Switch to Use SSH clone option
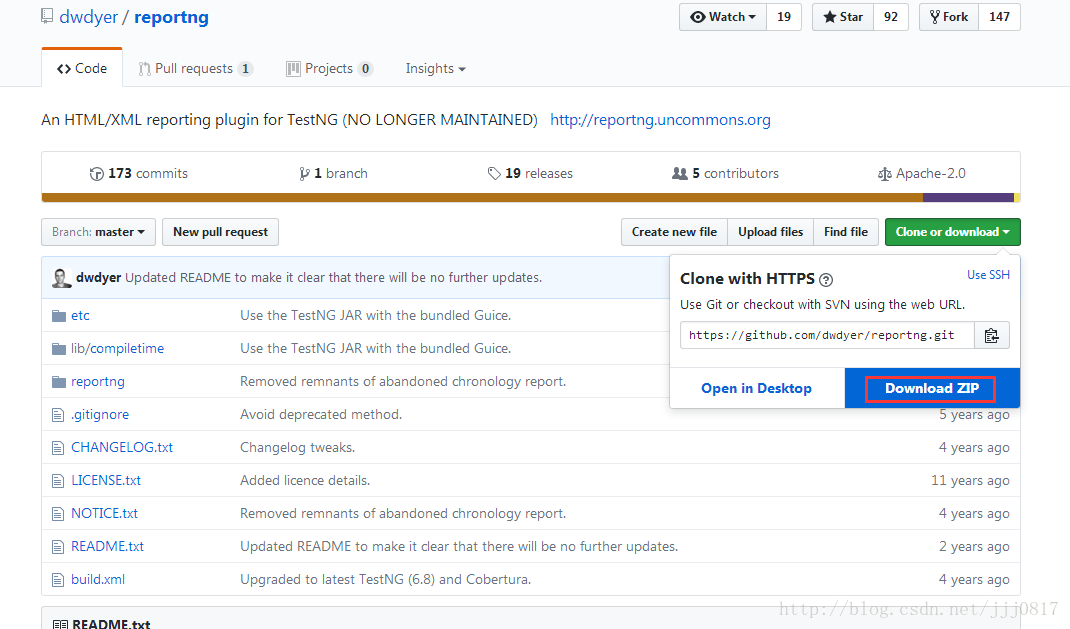Screen dimensions: 1070x629 [988, 274]
